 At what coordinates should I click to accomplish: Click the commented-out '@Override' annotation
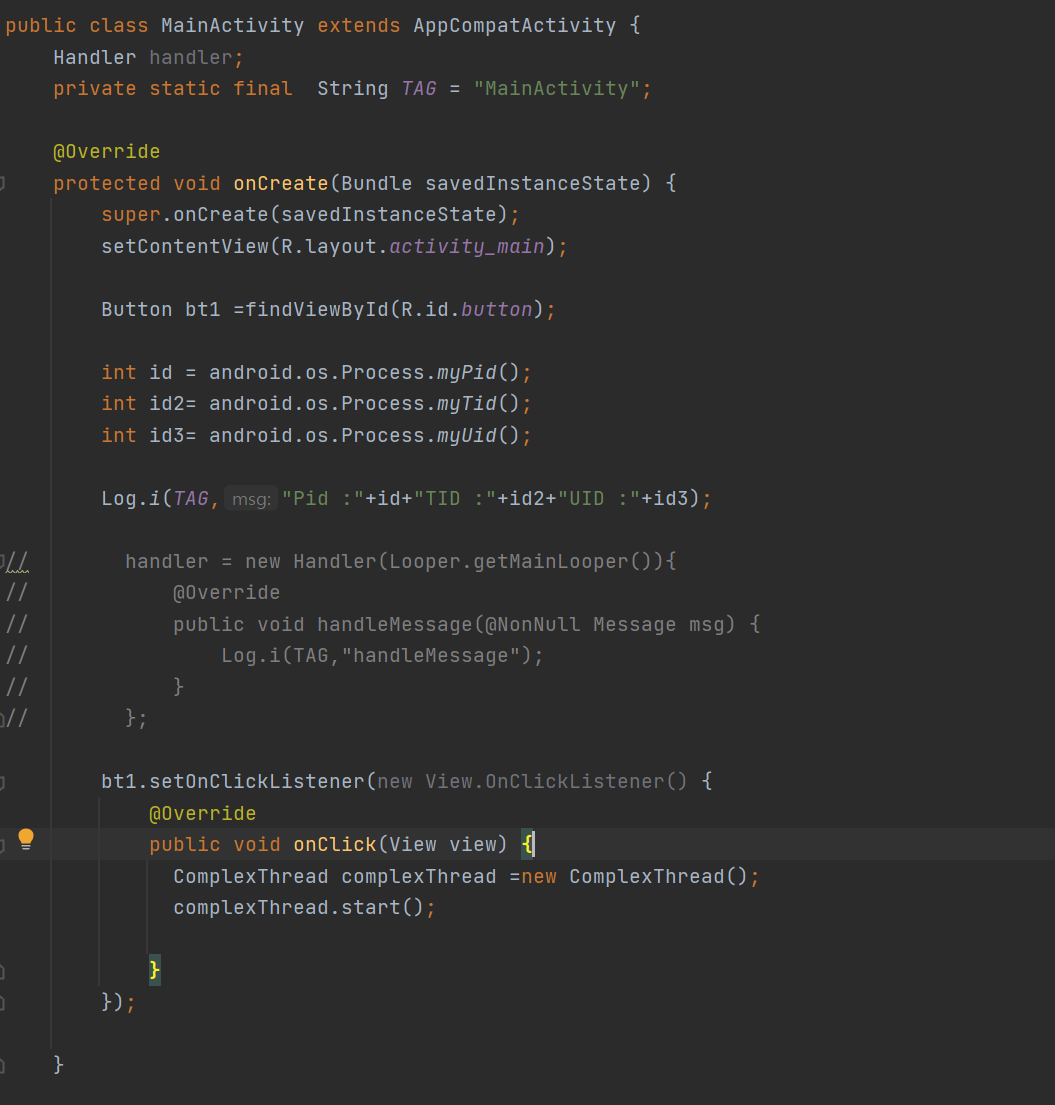tap(227, 593)
